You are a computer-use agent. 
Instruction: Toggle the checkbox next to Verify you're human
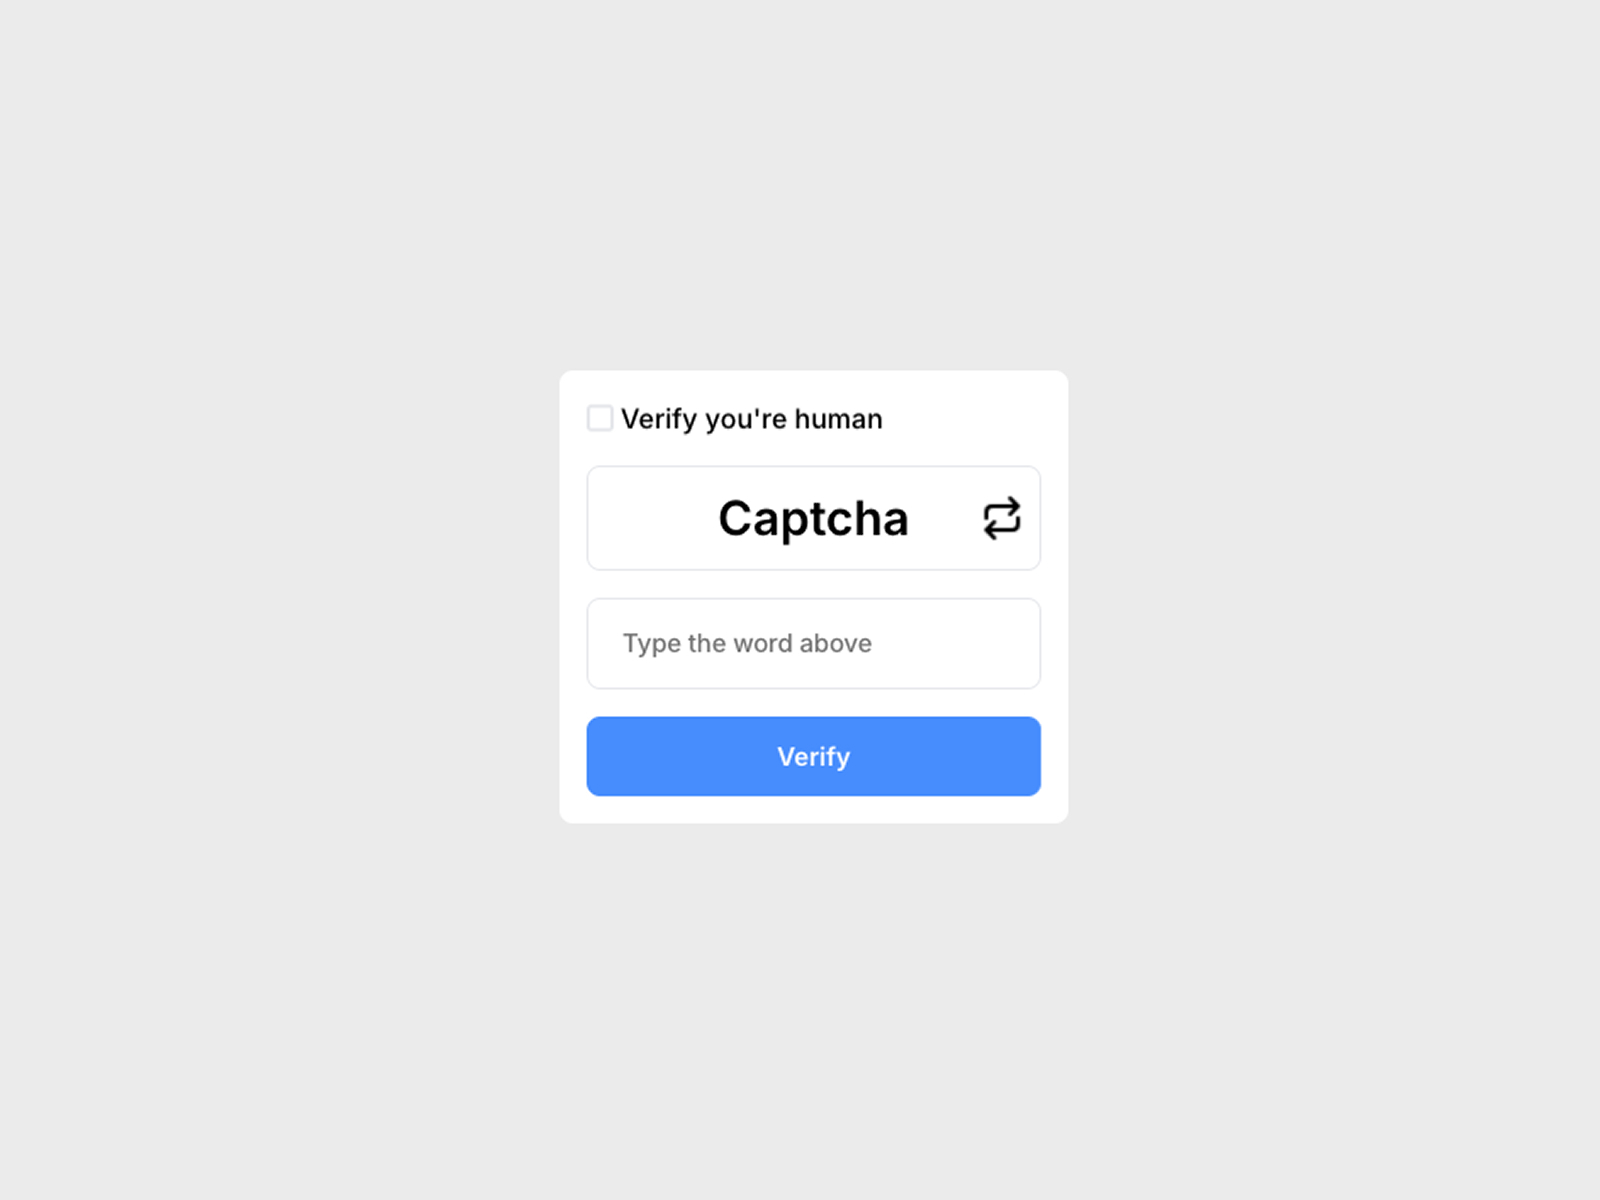600,418
